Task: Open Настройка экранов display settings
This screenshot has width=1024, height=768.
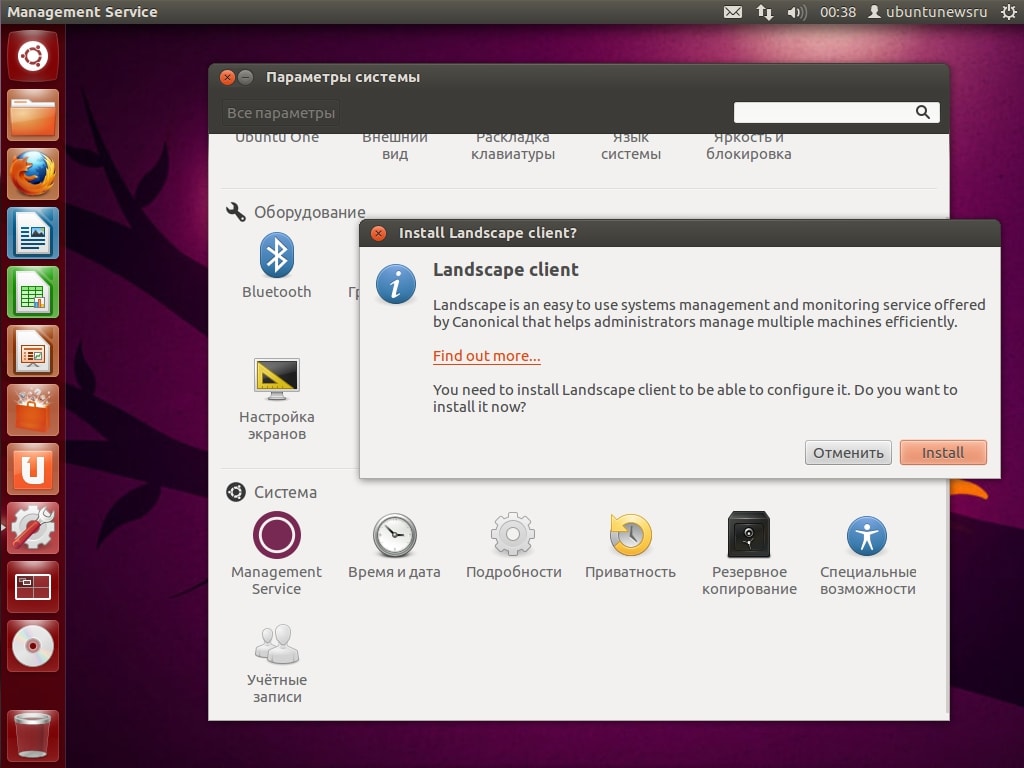Action: point(276,400)
